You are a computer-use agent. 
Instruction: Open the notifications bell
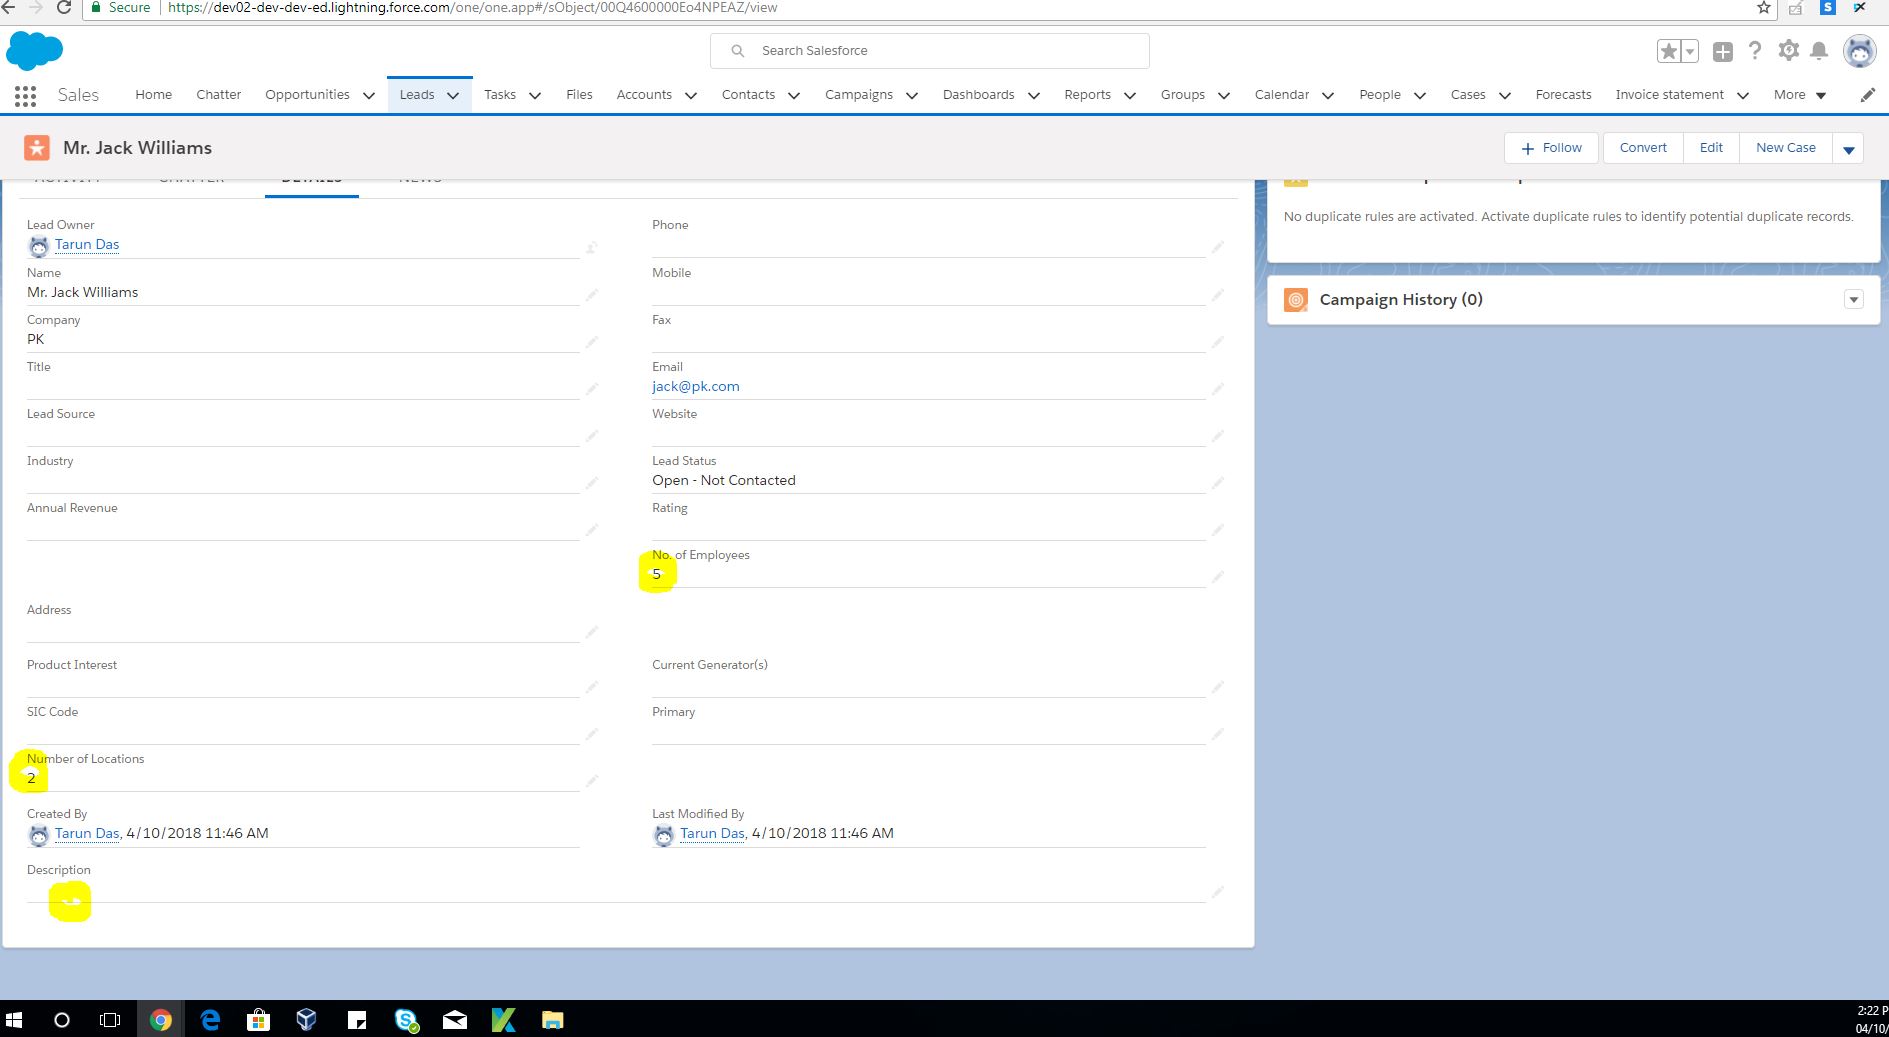[1820, 51]
